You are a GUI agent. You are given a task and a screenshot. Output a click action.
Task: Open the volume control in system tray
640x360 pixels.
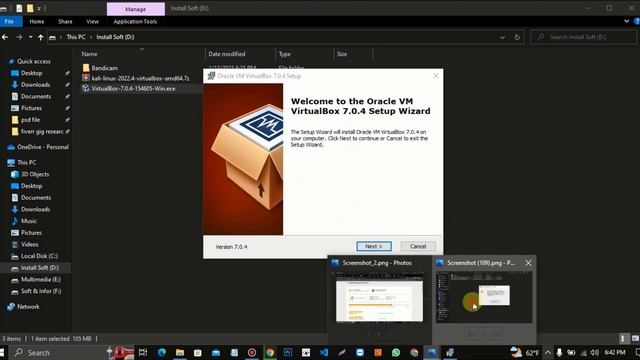[x=595, y=353]
